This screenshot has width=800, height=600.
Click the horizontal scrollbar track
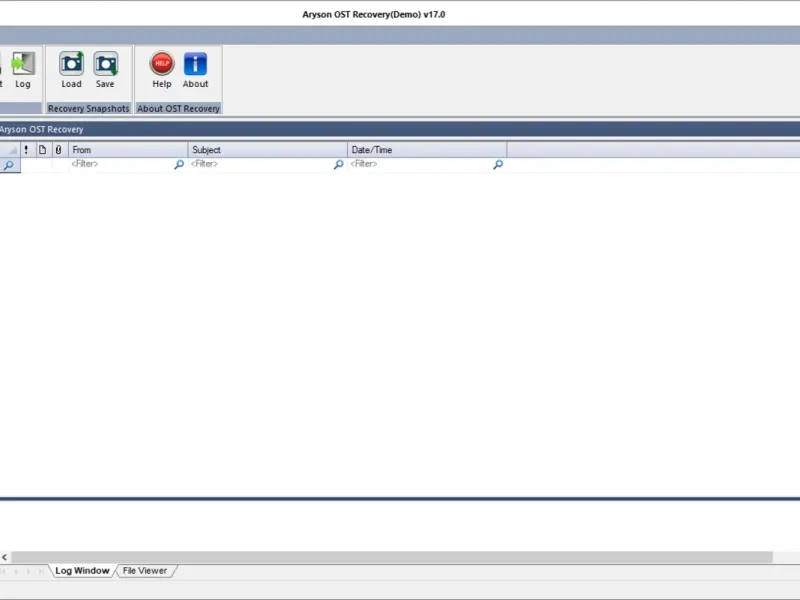click(x=392, y=557)
